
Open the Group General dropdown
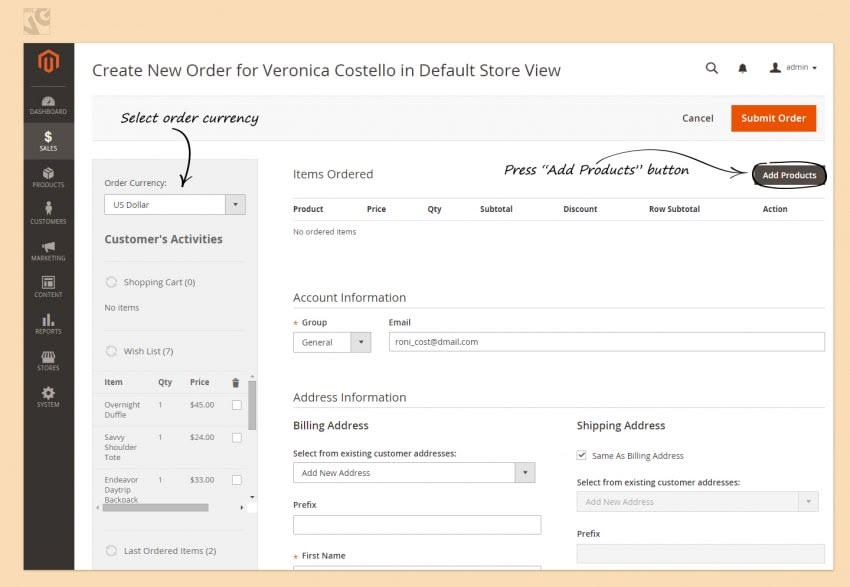tap(332, 343)
